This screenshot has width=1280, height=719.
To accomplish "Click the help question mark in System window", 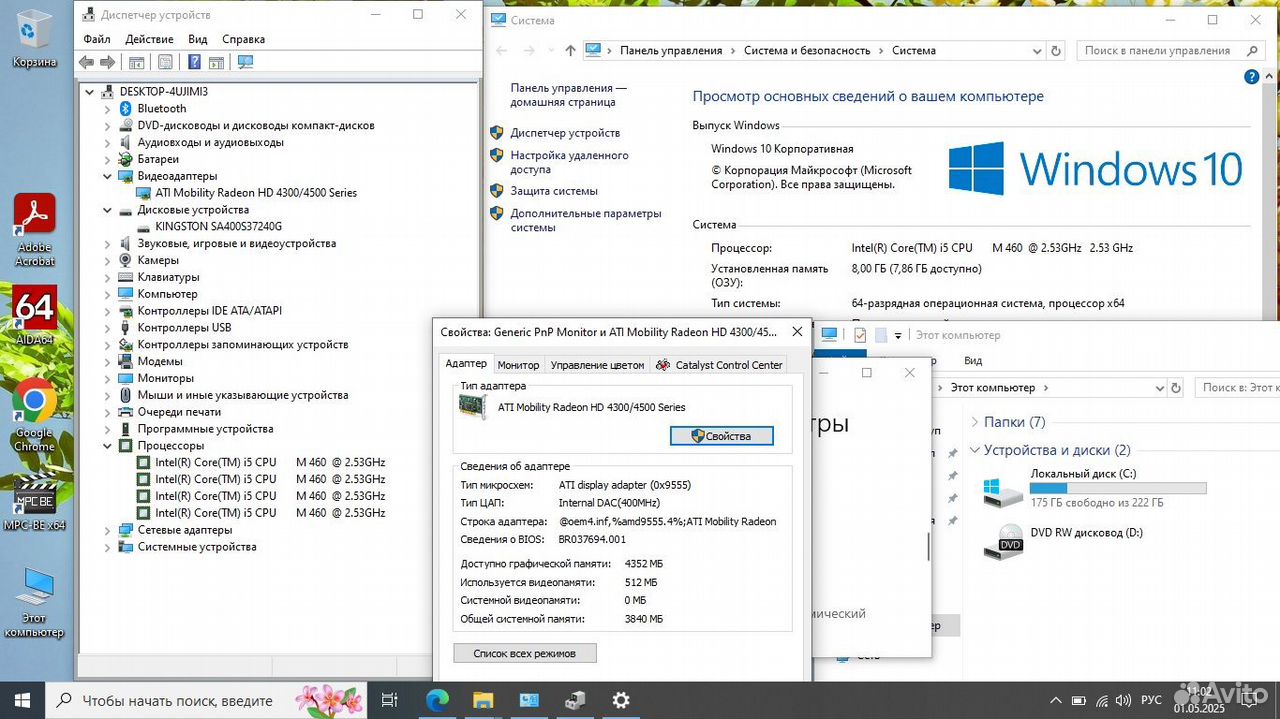I will point(1251,77).
